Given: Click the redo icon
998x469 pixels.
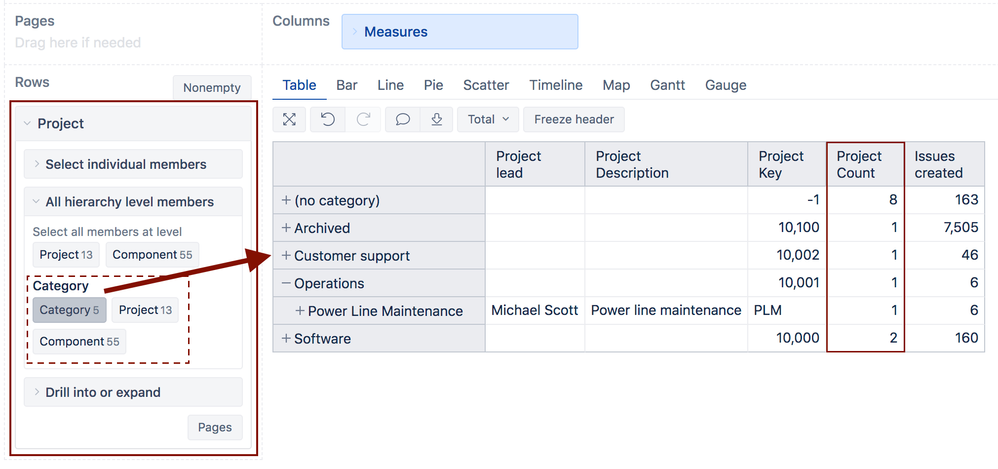Looking at the screenshot, I should [x=363, y=119].
